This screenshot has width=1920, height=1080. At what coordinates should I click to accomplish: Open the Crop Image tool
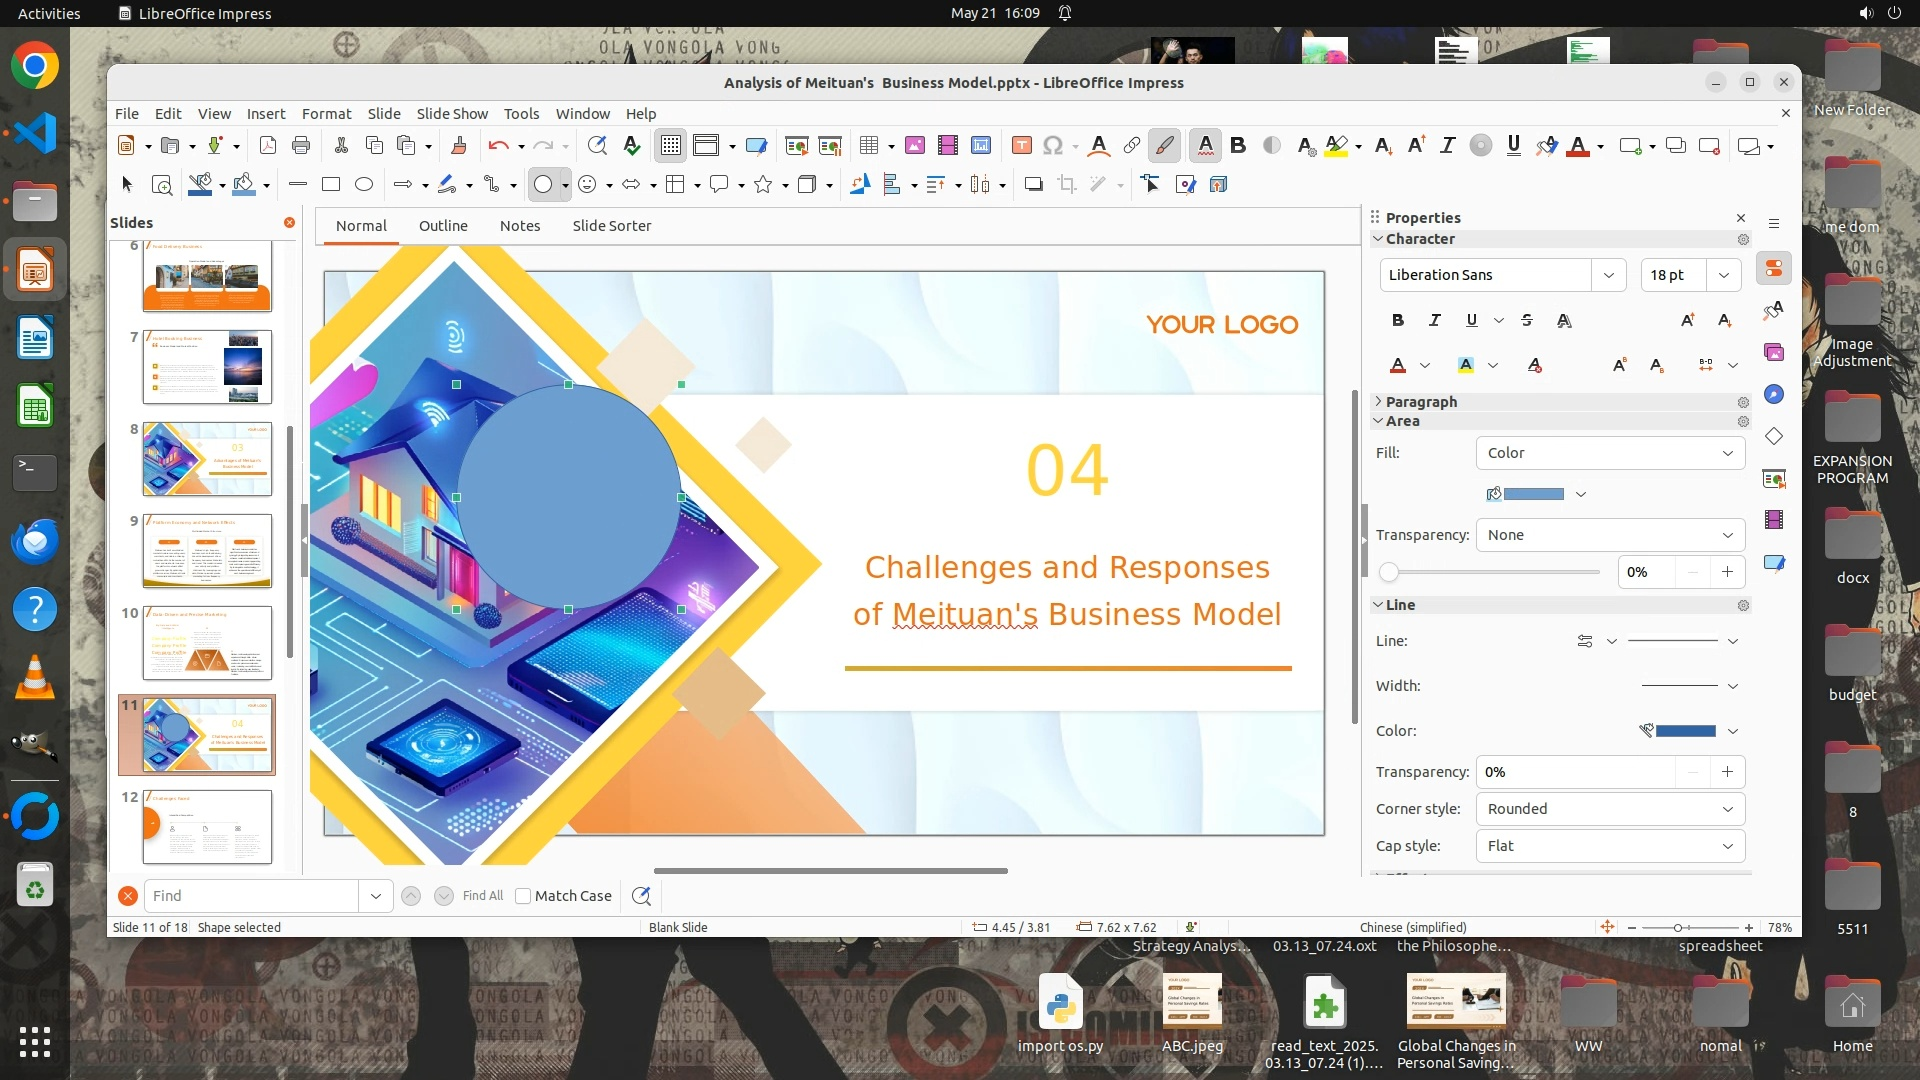click(1067, 184)
